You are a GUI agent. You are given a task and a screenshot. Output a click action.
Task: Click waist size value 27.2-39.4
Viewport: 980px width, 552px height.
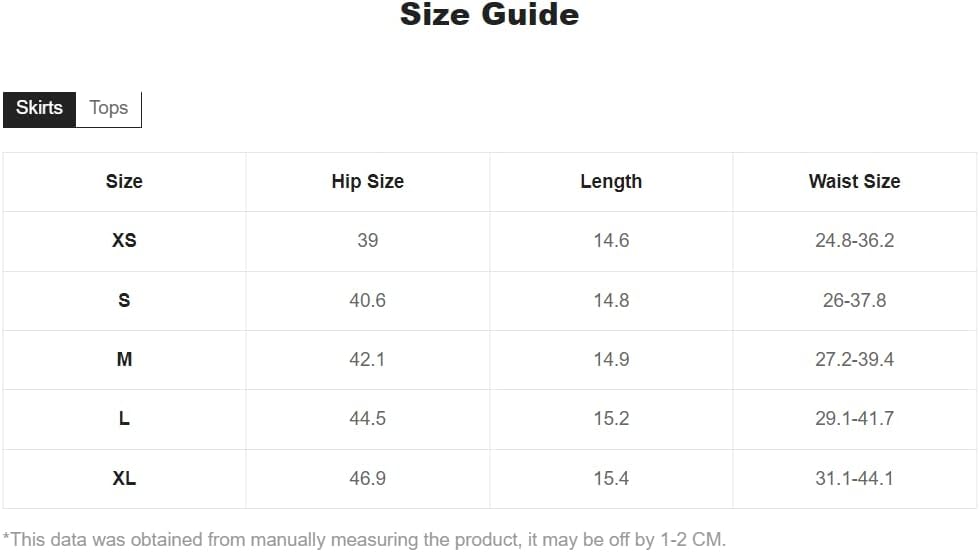(x=854, y=359)
